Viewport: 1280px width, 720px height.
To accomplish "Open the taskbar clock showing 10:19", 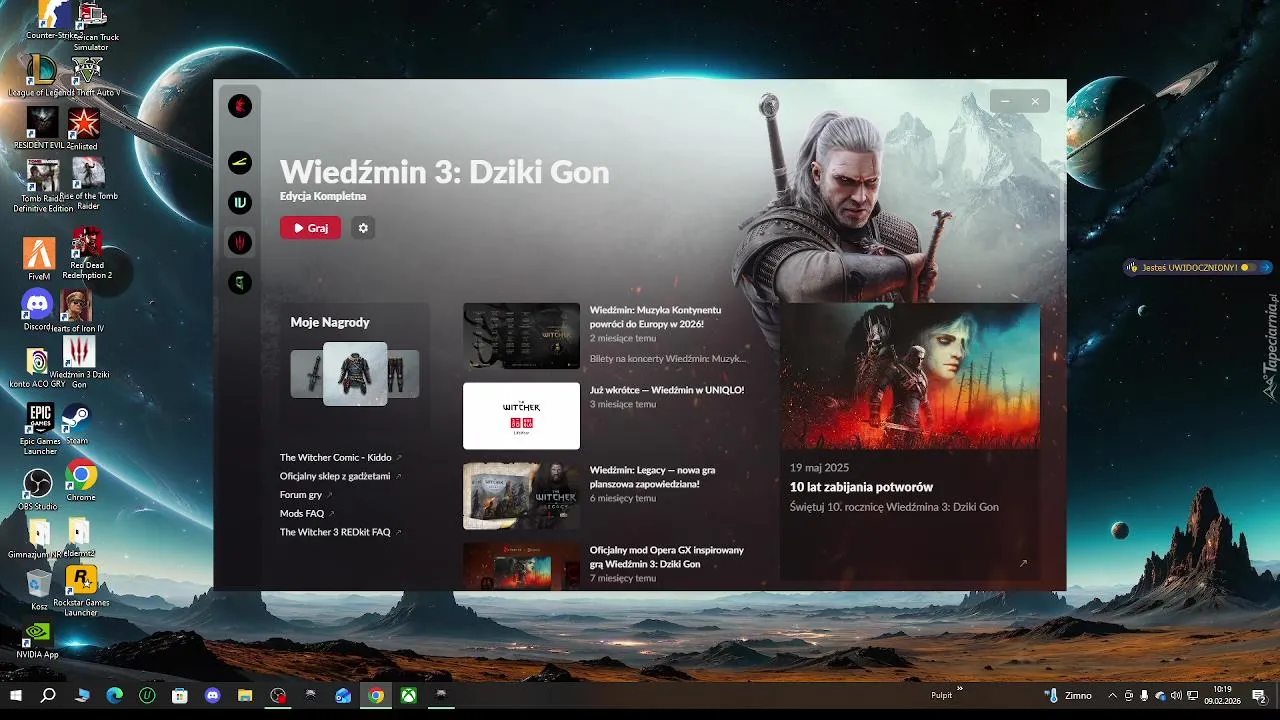I will (1222, 696).
